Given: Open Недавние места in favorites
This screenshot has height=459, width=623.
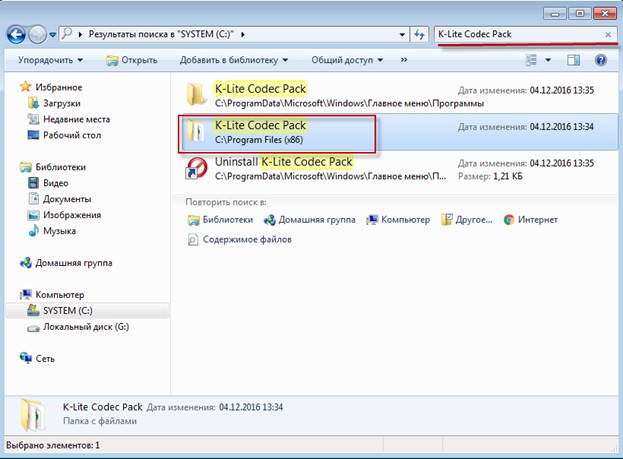Looking at the screenshot, I should click(x=76, y=119).
